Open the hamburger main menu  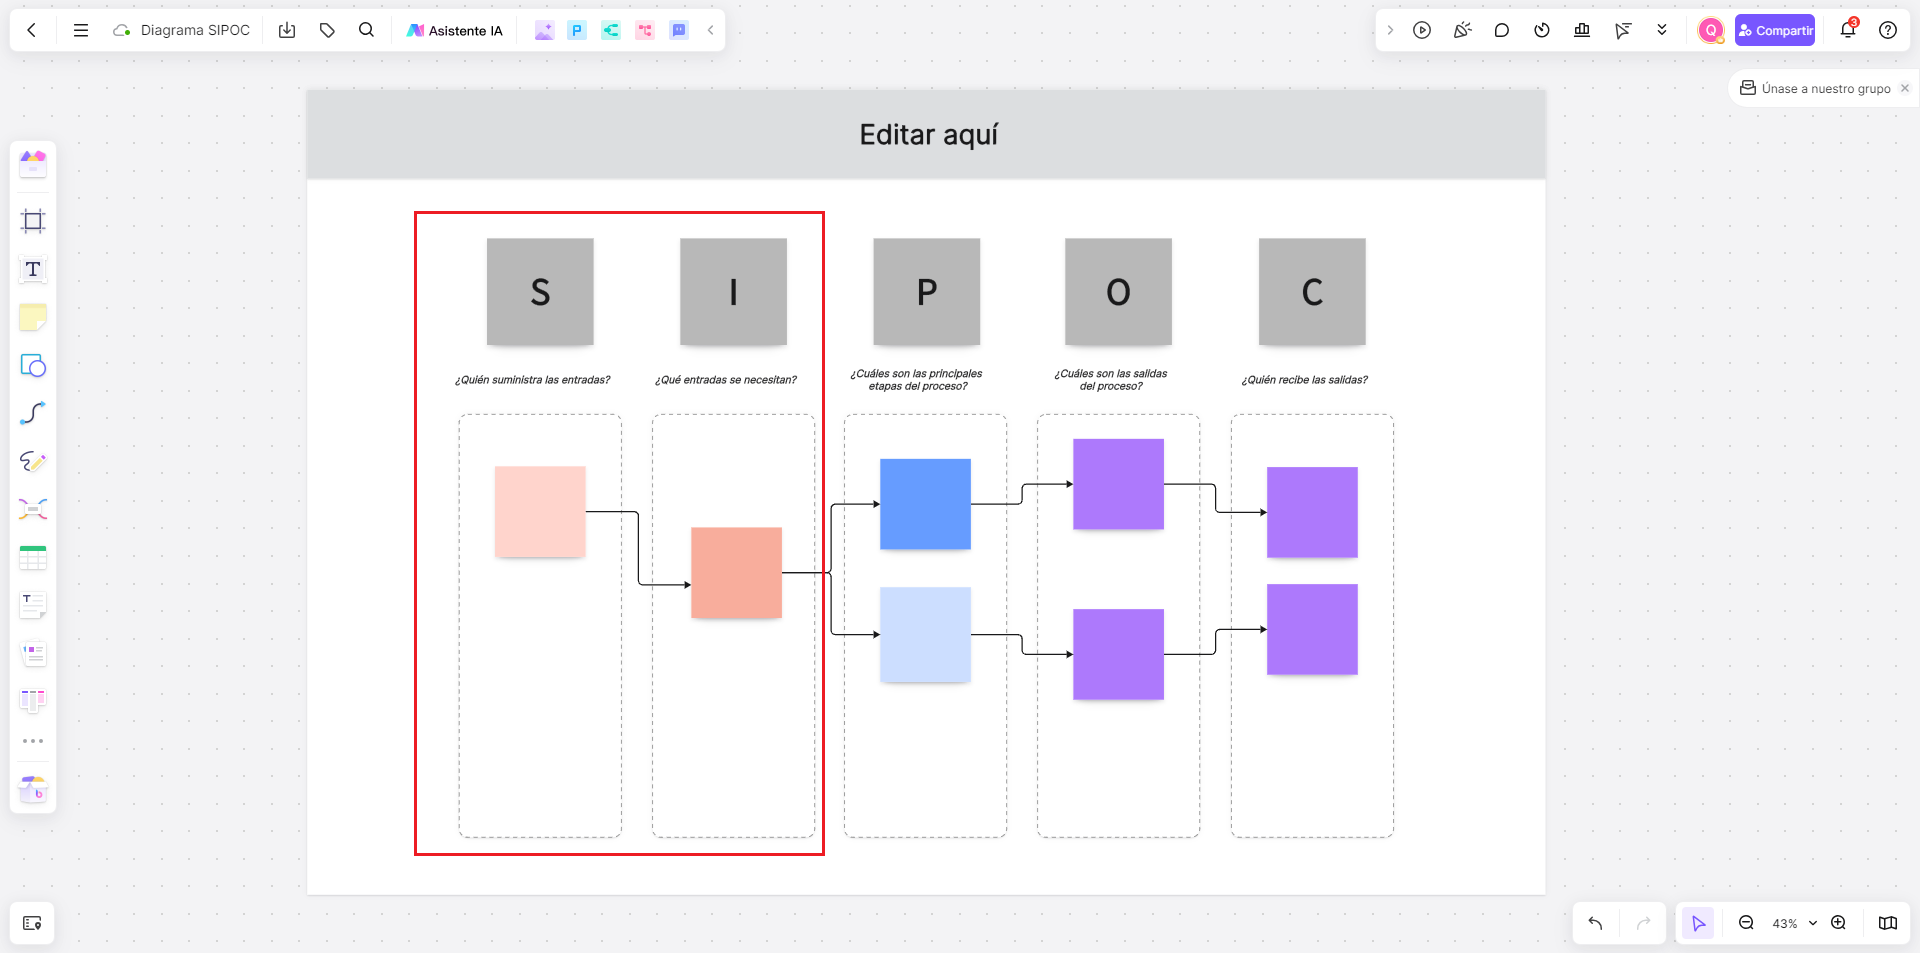pos(81,30)
